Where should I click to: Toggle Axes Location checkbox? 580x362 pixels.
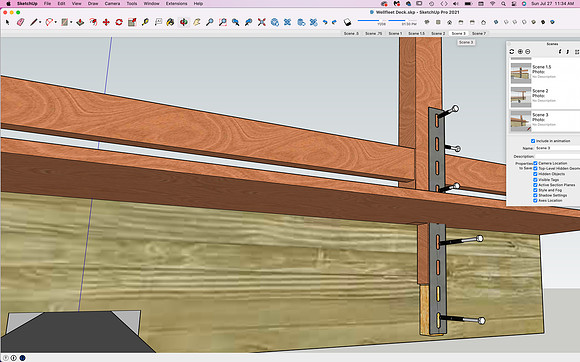[x=535, y=200]
